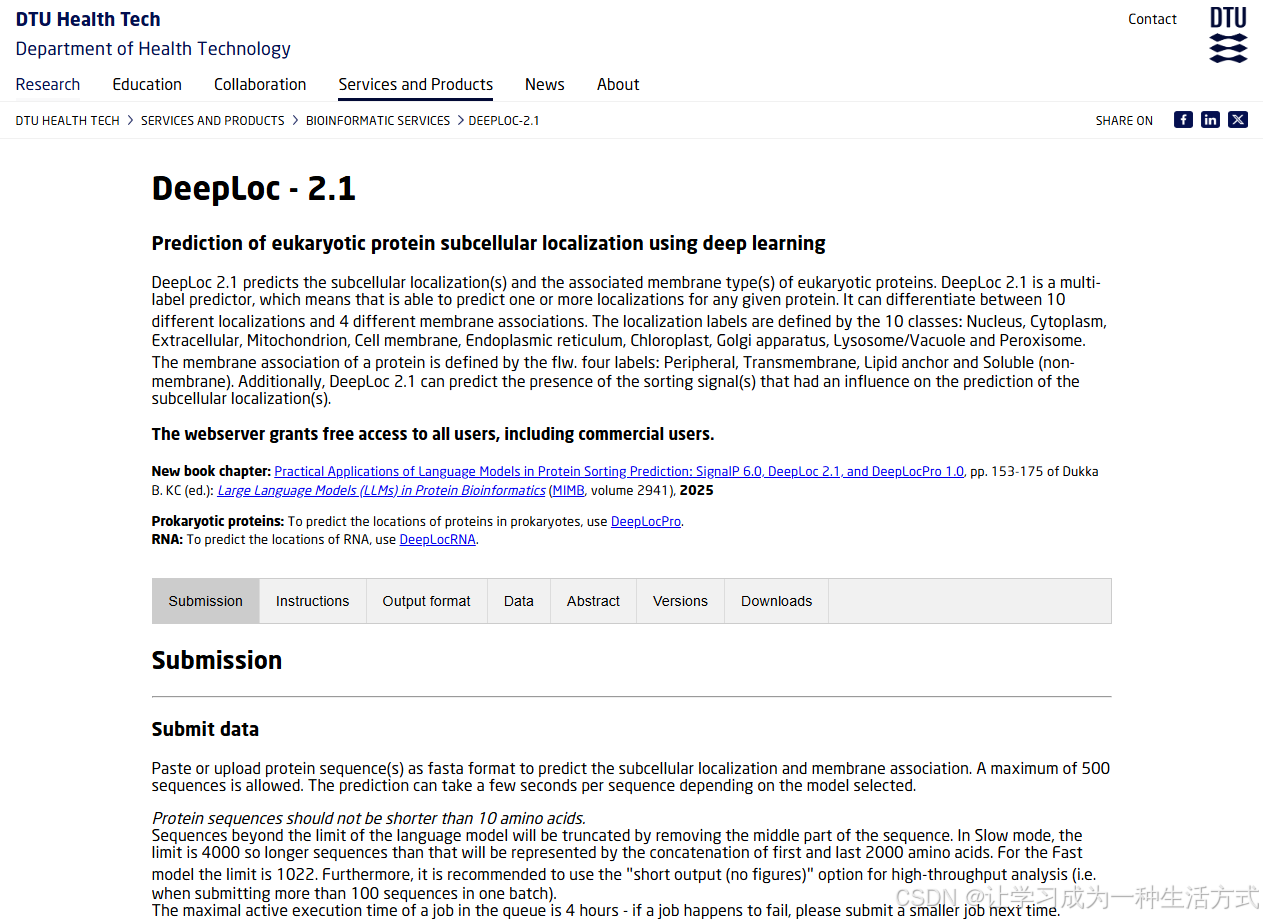Click the DTU logo
The height and width of the screenshot is (919, 1263).
(x=1228, y=35)
